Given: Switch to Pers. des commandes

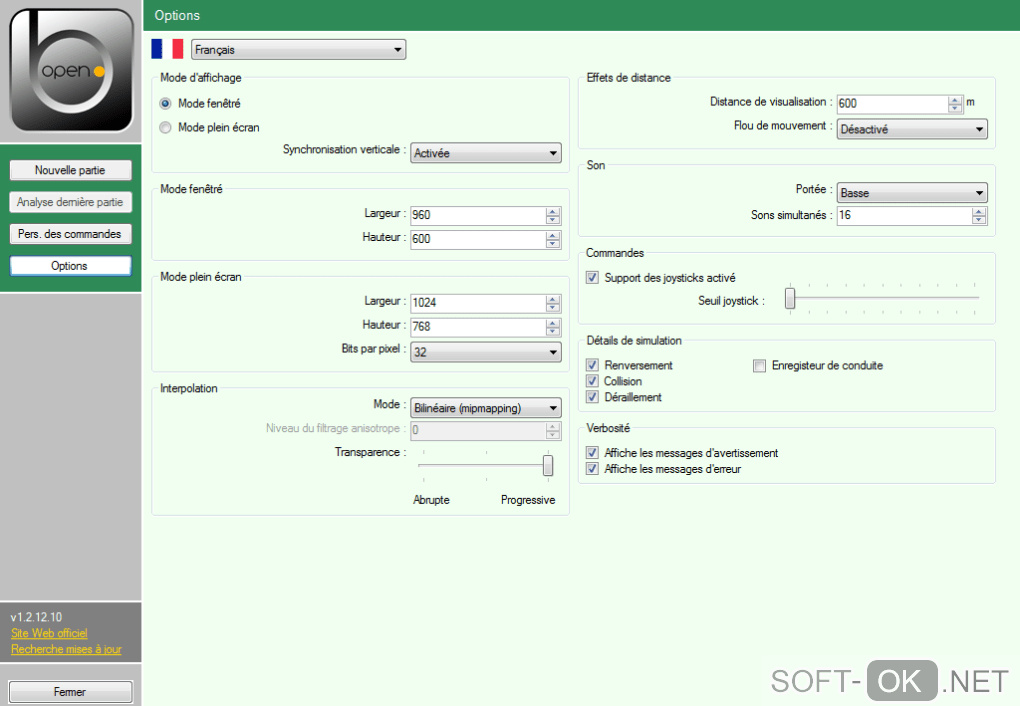Looking at the screenshot, I should pos(70,234).
